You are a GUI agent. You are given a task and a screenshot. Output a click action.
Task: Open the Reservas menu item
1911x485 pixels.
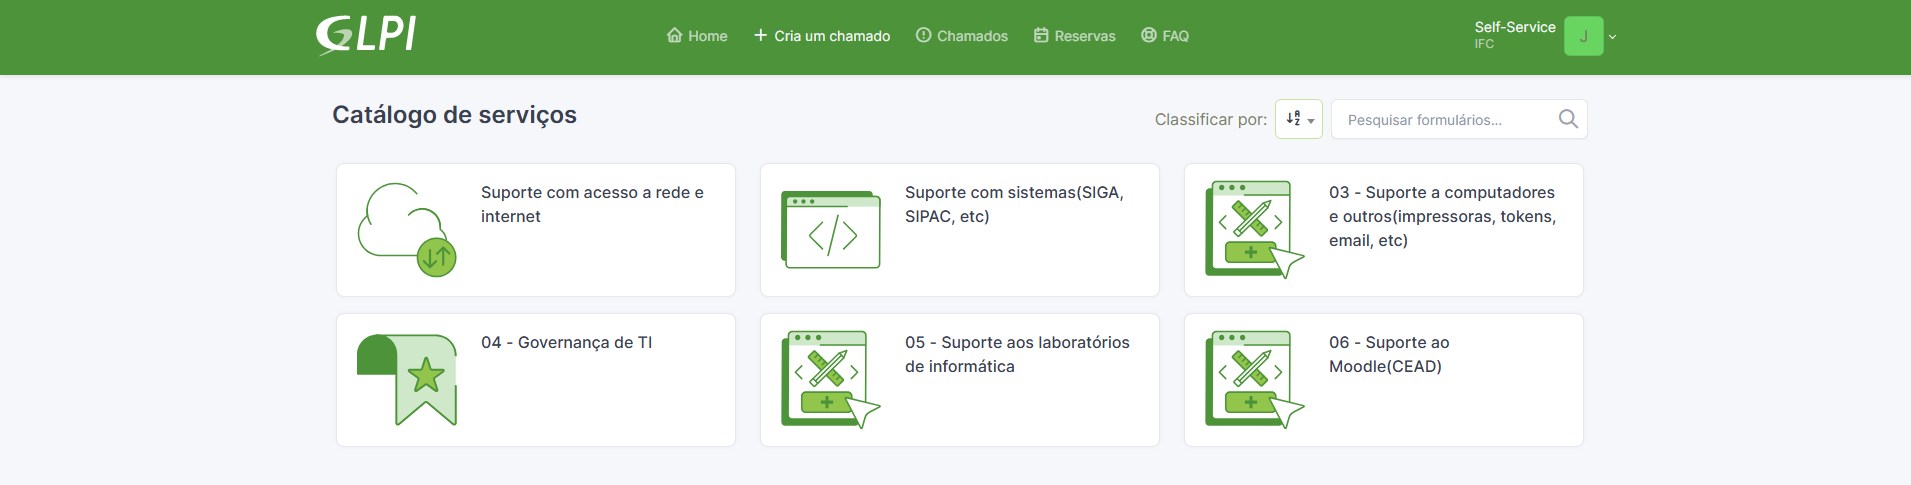[1075, 36]
